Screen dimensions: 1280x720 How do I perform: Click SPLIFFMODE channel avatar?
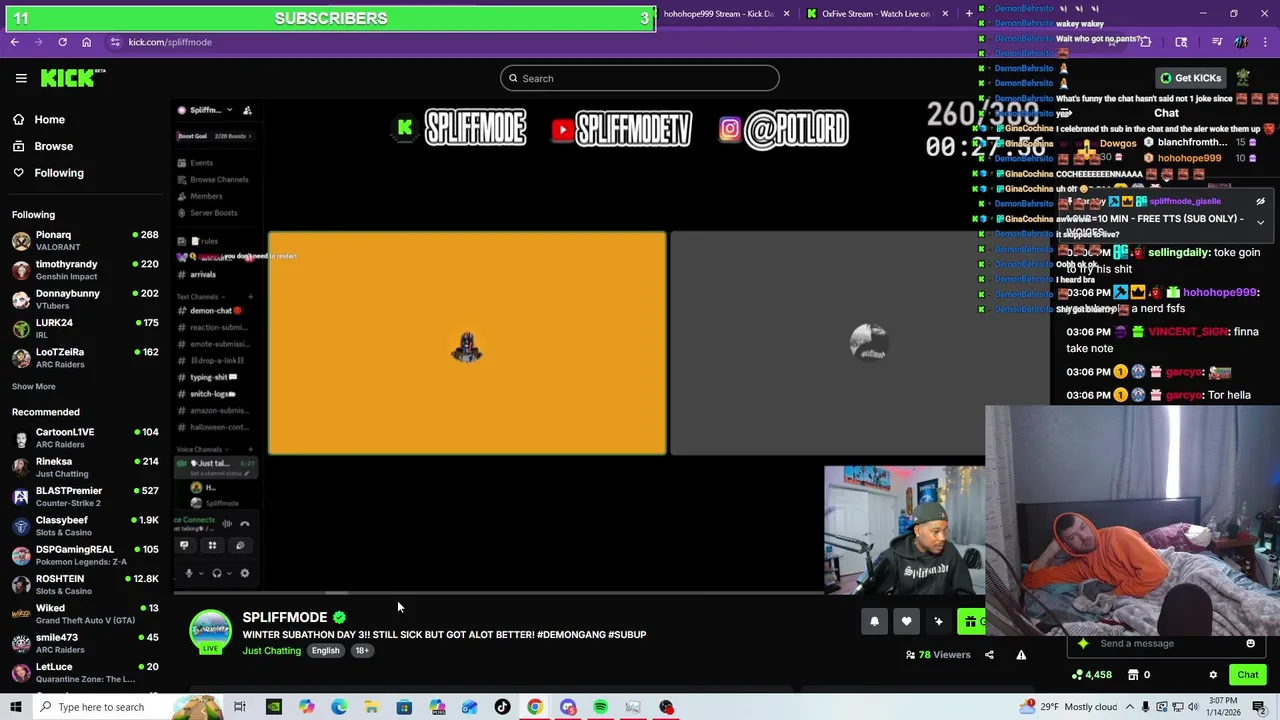coord(210,632)
